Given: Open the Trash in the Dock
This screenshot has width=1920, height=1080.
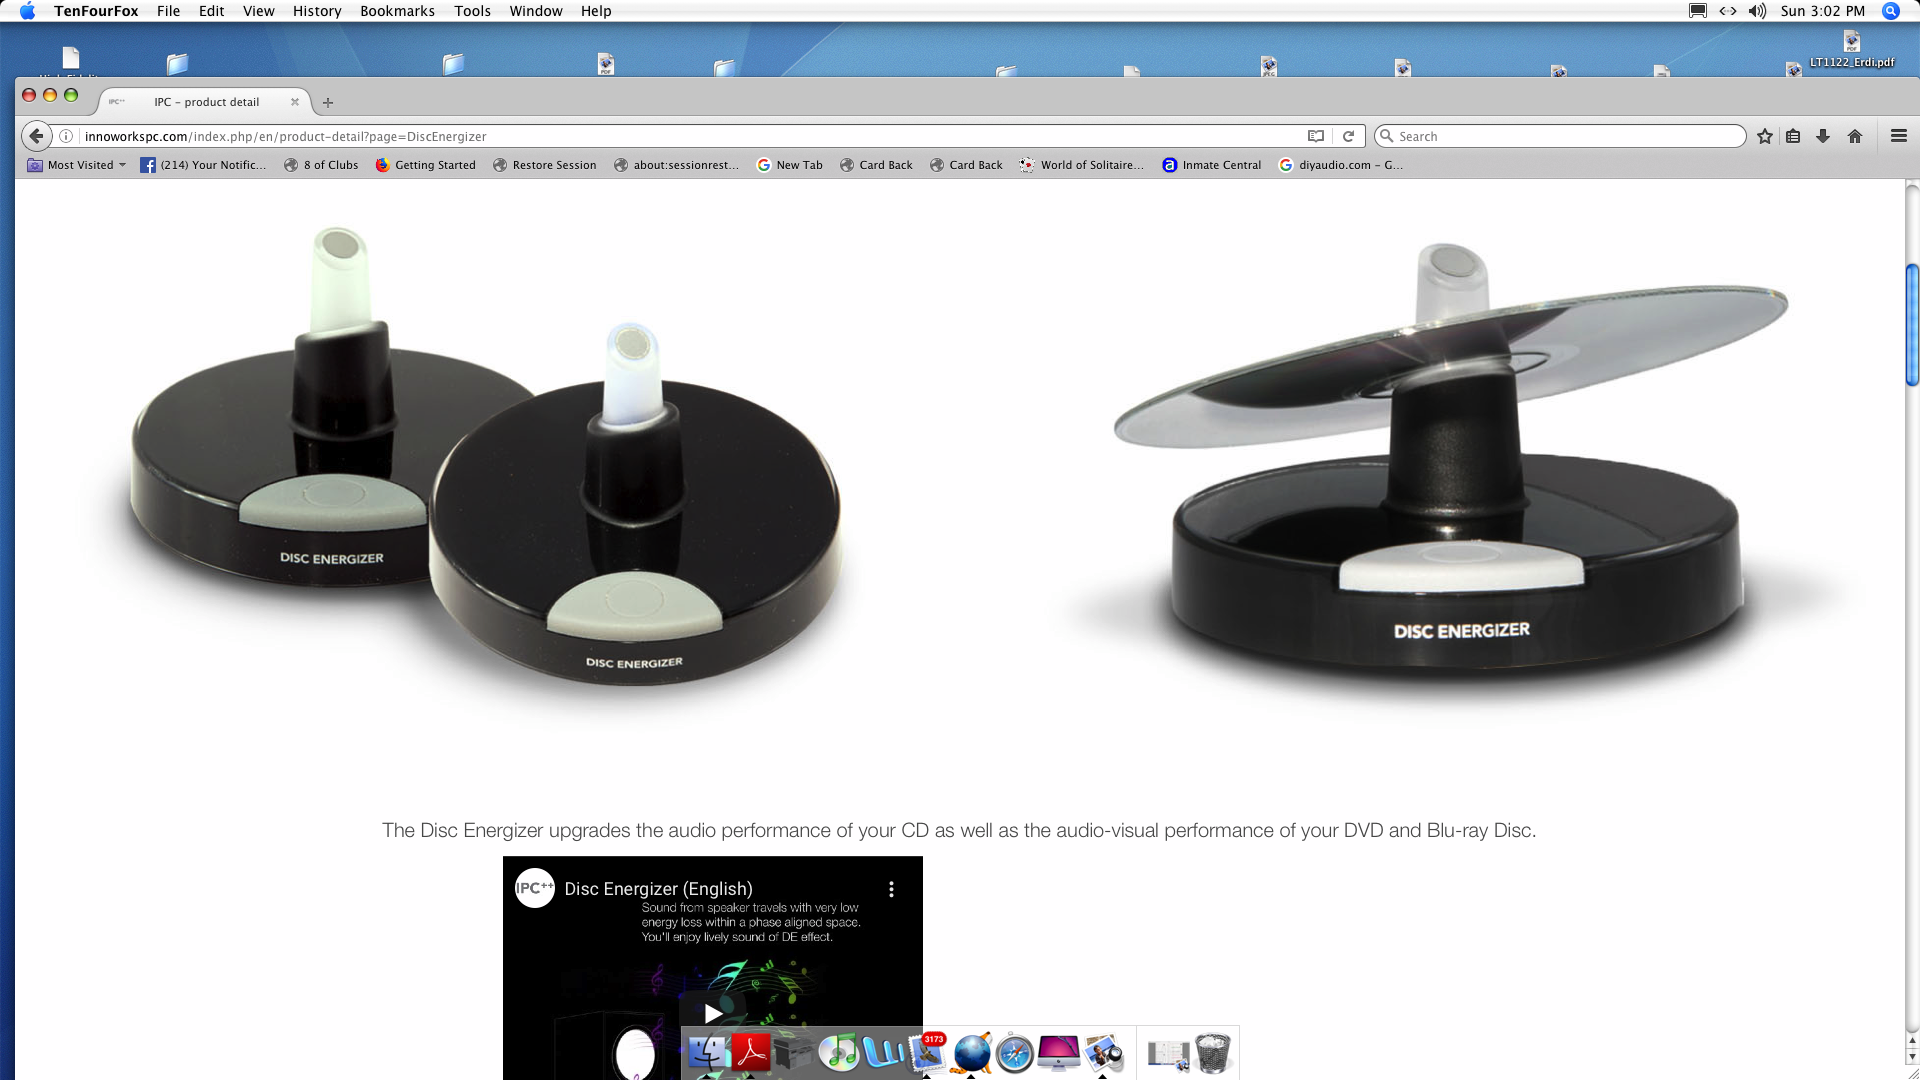Looking at the screenshot, I should 1212,1053.
